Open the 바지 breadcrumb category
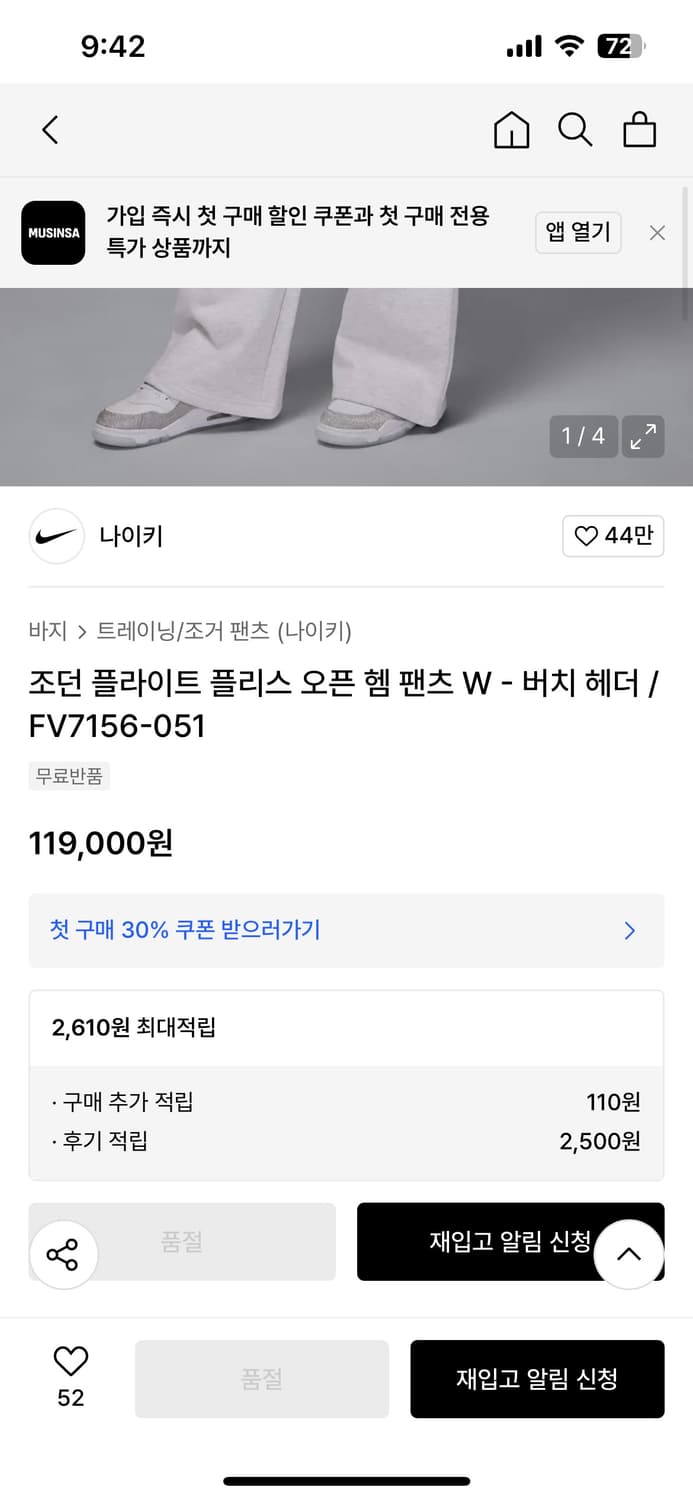Image resolution: width=693 pixels, height=1500 pixels. click(41, 631)
